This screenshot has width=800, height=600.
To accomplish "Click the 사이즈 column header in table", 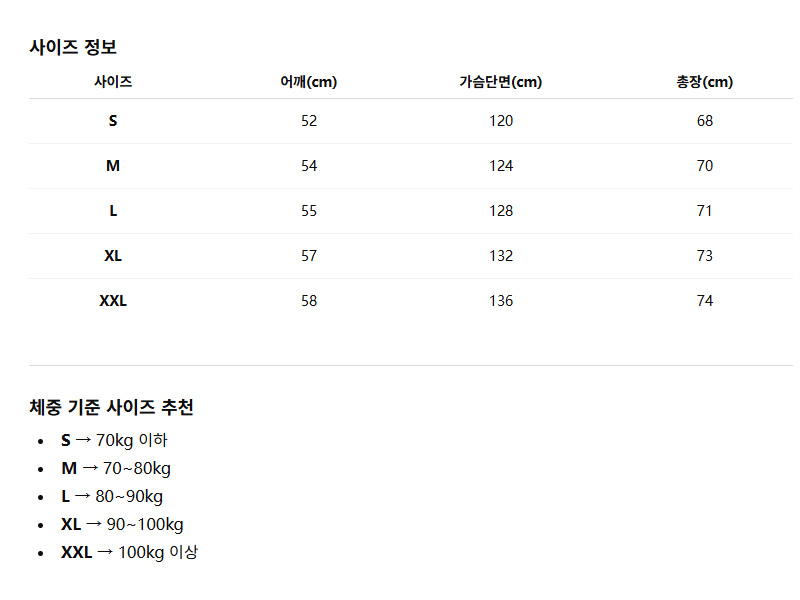I will pos(113,82).
